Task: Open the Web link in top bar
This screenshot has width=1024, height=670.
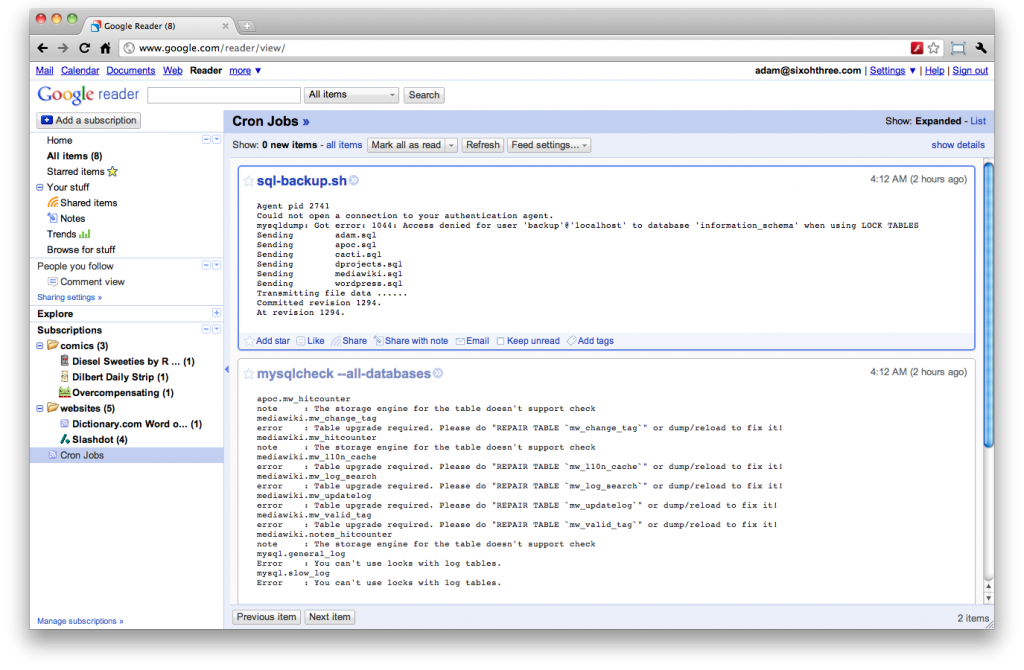Action: [x=172, y=71]
